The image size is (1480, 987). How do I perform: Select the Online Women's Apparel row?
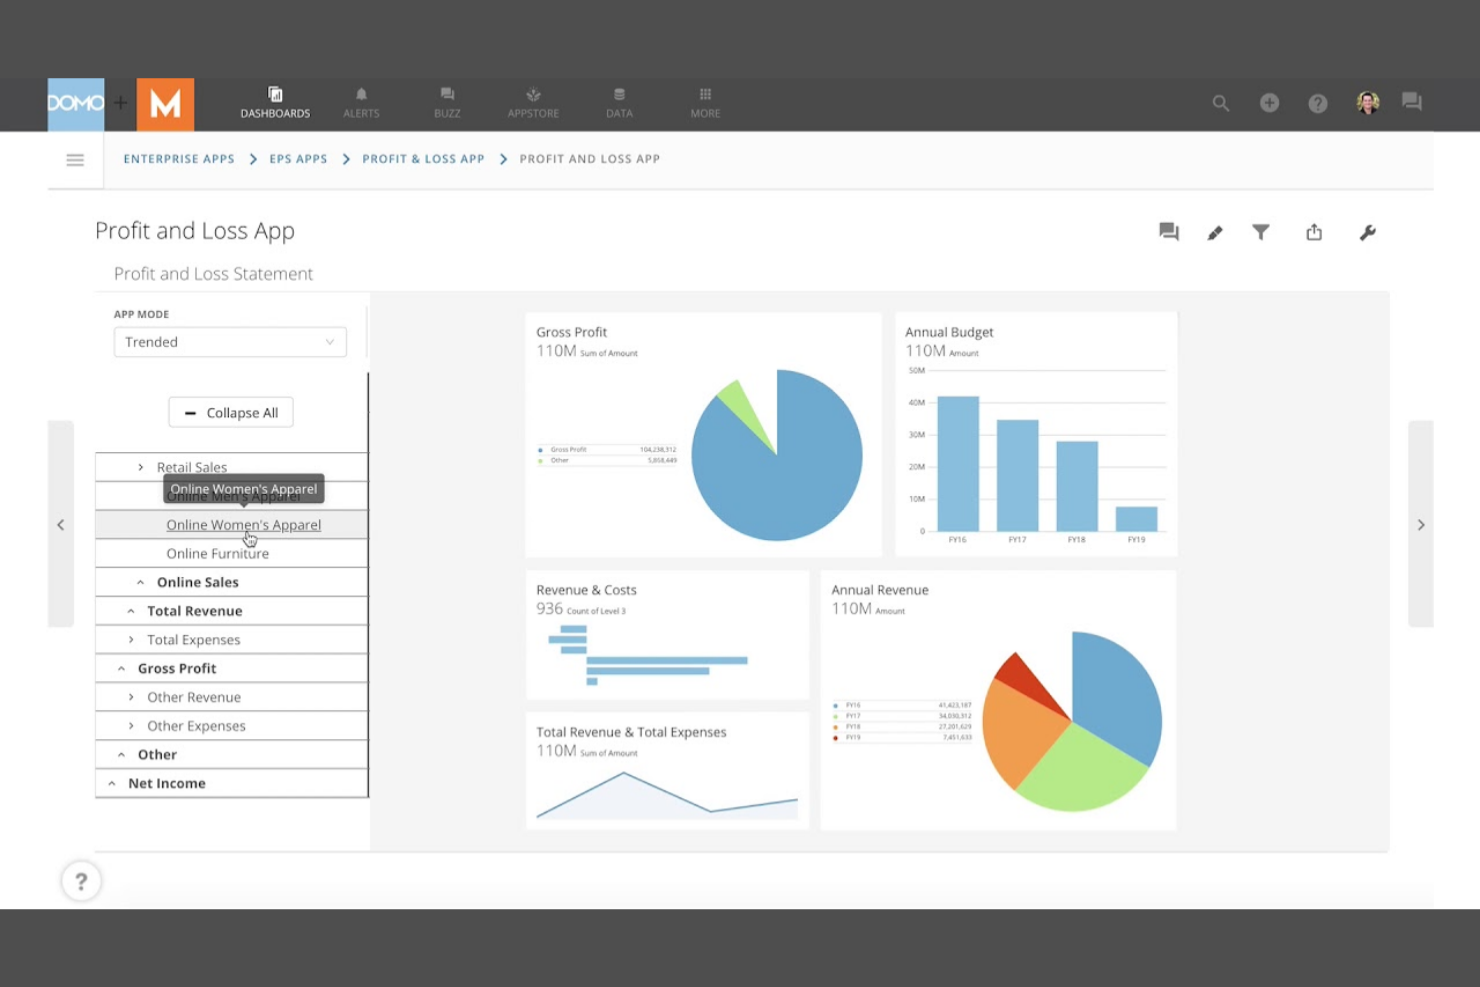pos(243,524)
